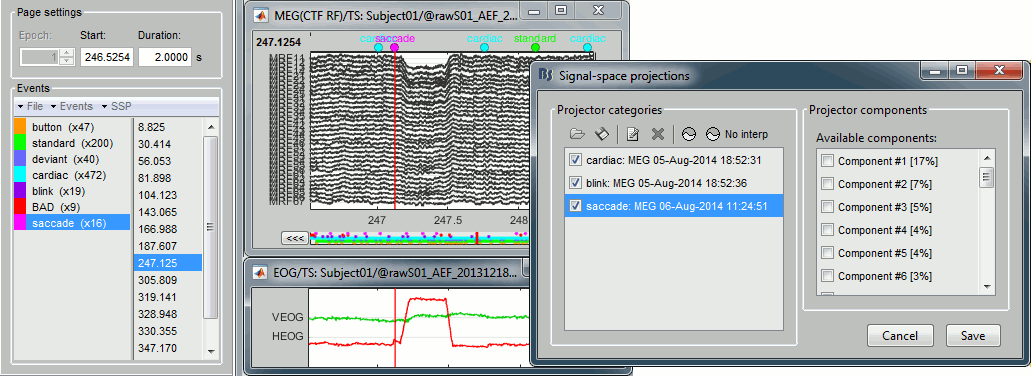Click the delete projector X icon
This screenshot has height=376, width=1031.
(658, 134)
